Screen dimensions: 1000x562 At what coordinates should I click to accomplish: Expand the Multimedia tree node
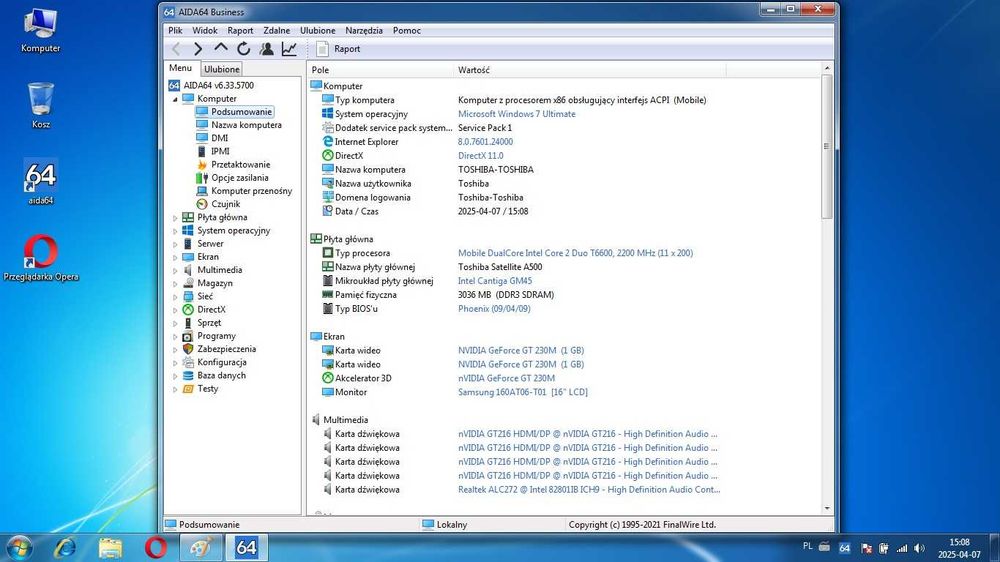click(x=175, y=270)
